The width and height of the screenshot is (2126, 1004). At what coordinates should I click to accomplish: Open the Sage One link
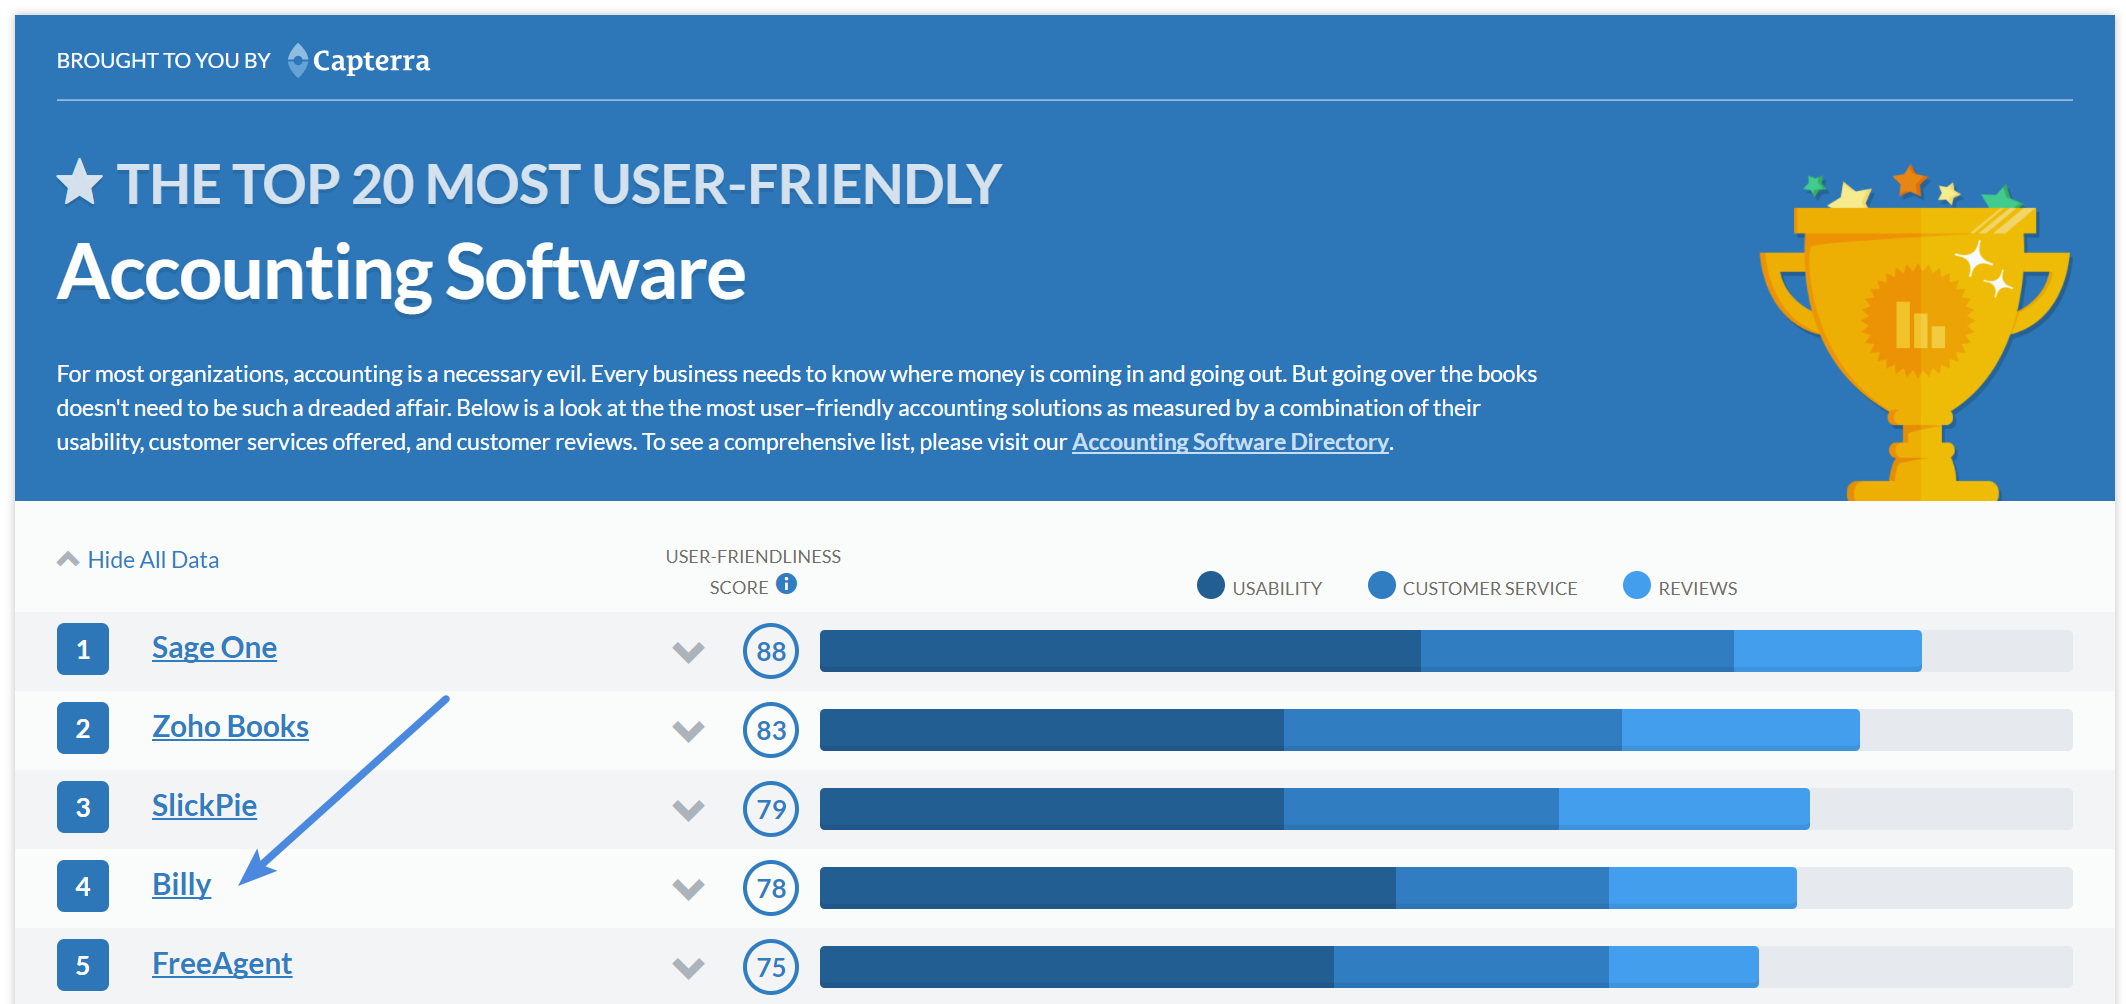[214, 648]
